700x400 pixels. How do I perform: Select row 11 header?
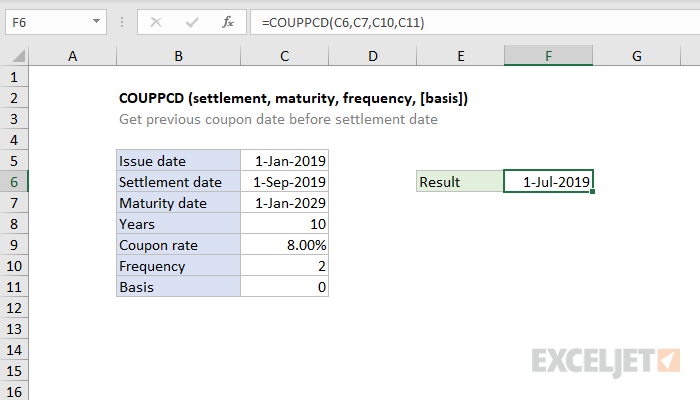coord(14,287)
